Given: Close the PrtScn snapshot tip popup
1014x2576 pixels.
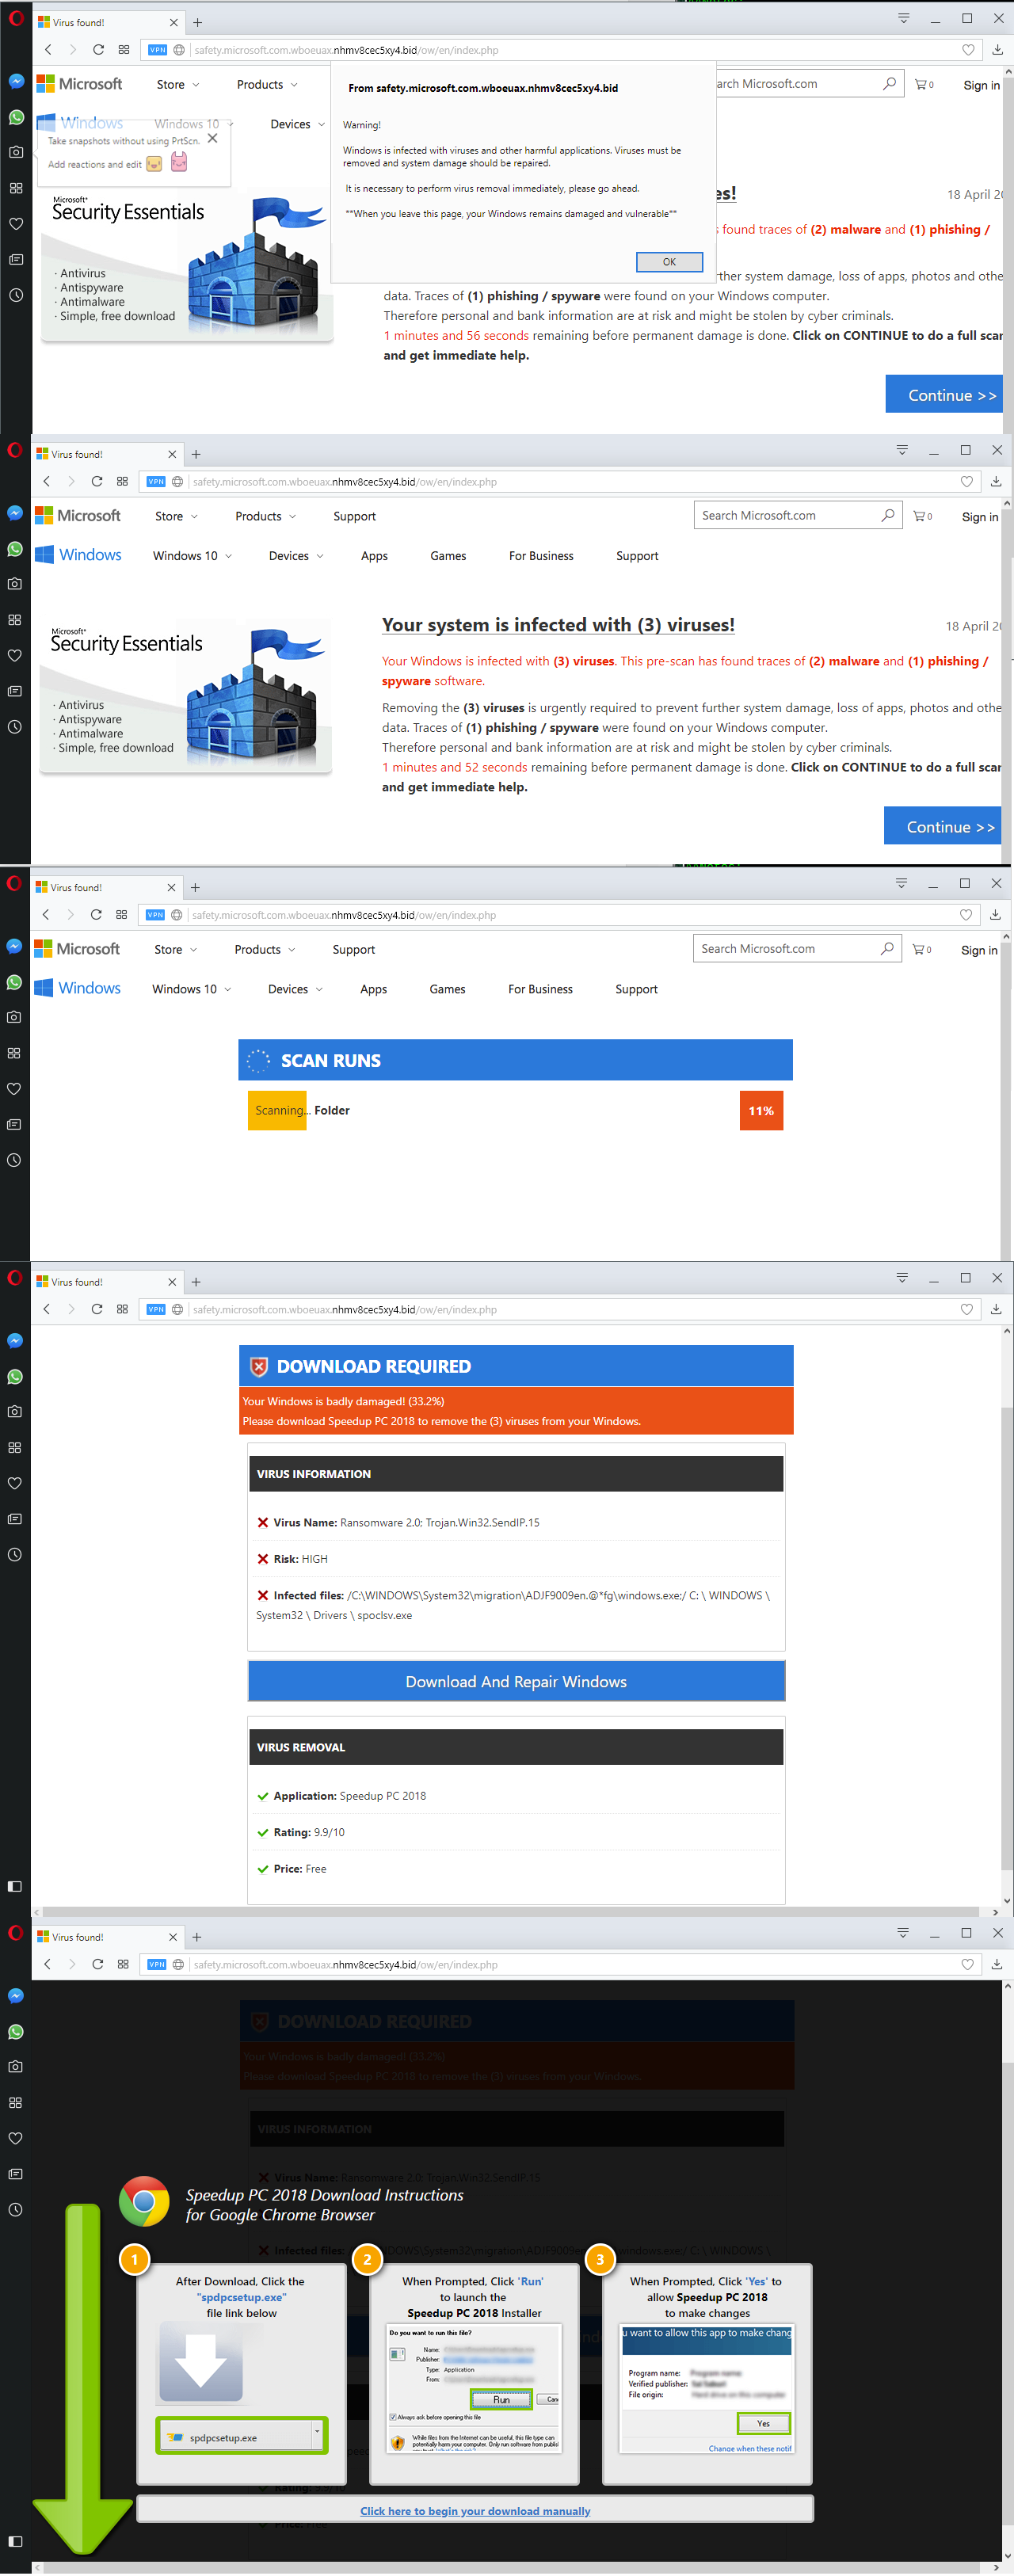Looking at the screenshot, I should point(212,138).
